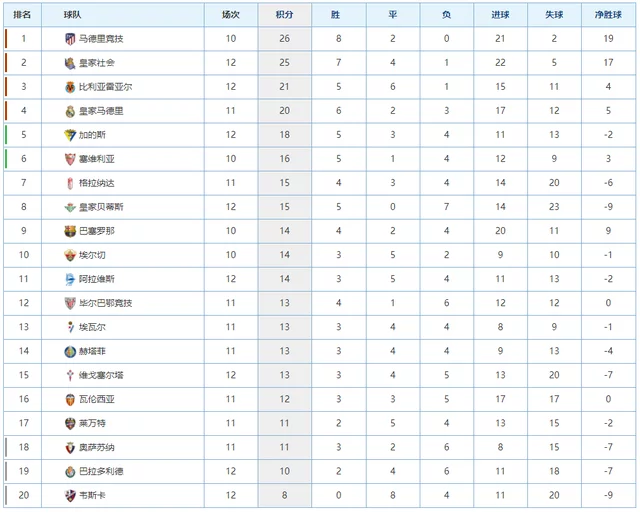Click the 26 points cell for 马德里竞技
640x513 pixels.
pos(284,39)
